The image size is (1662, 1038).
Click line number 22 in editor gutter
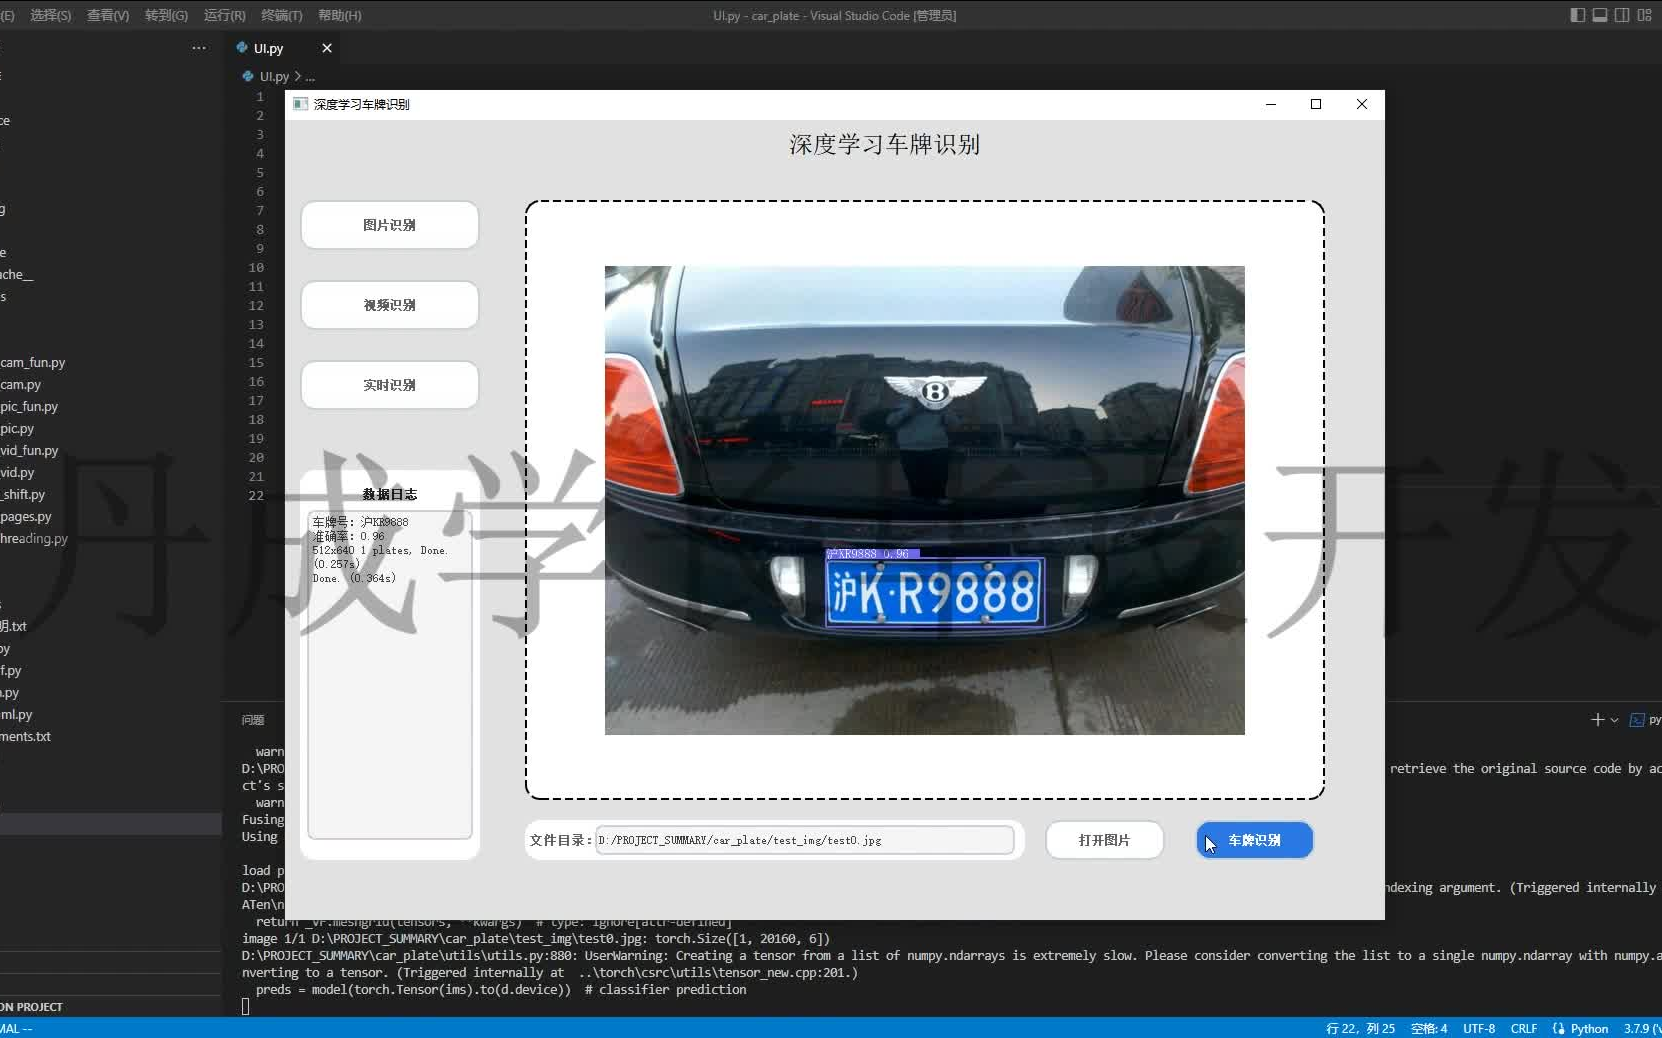point(256,496)
